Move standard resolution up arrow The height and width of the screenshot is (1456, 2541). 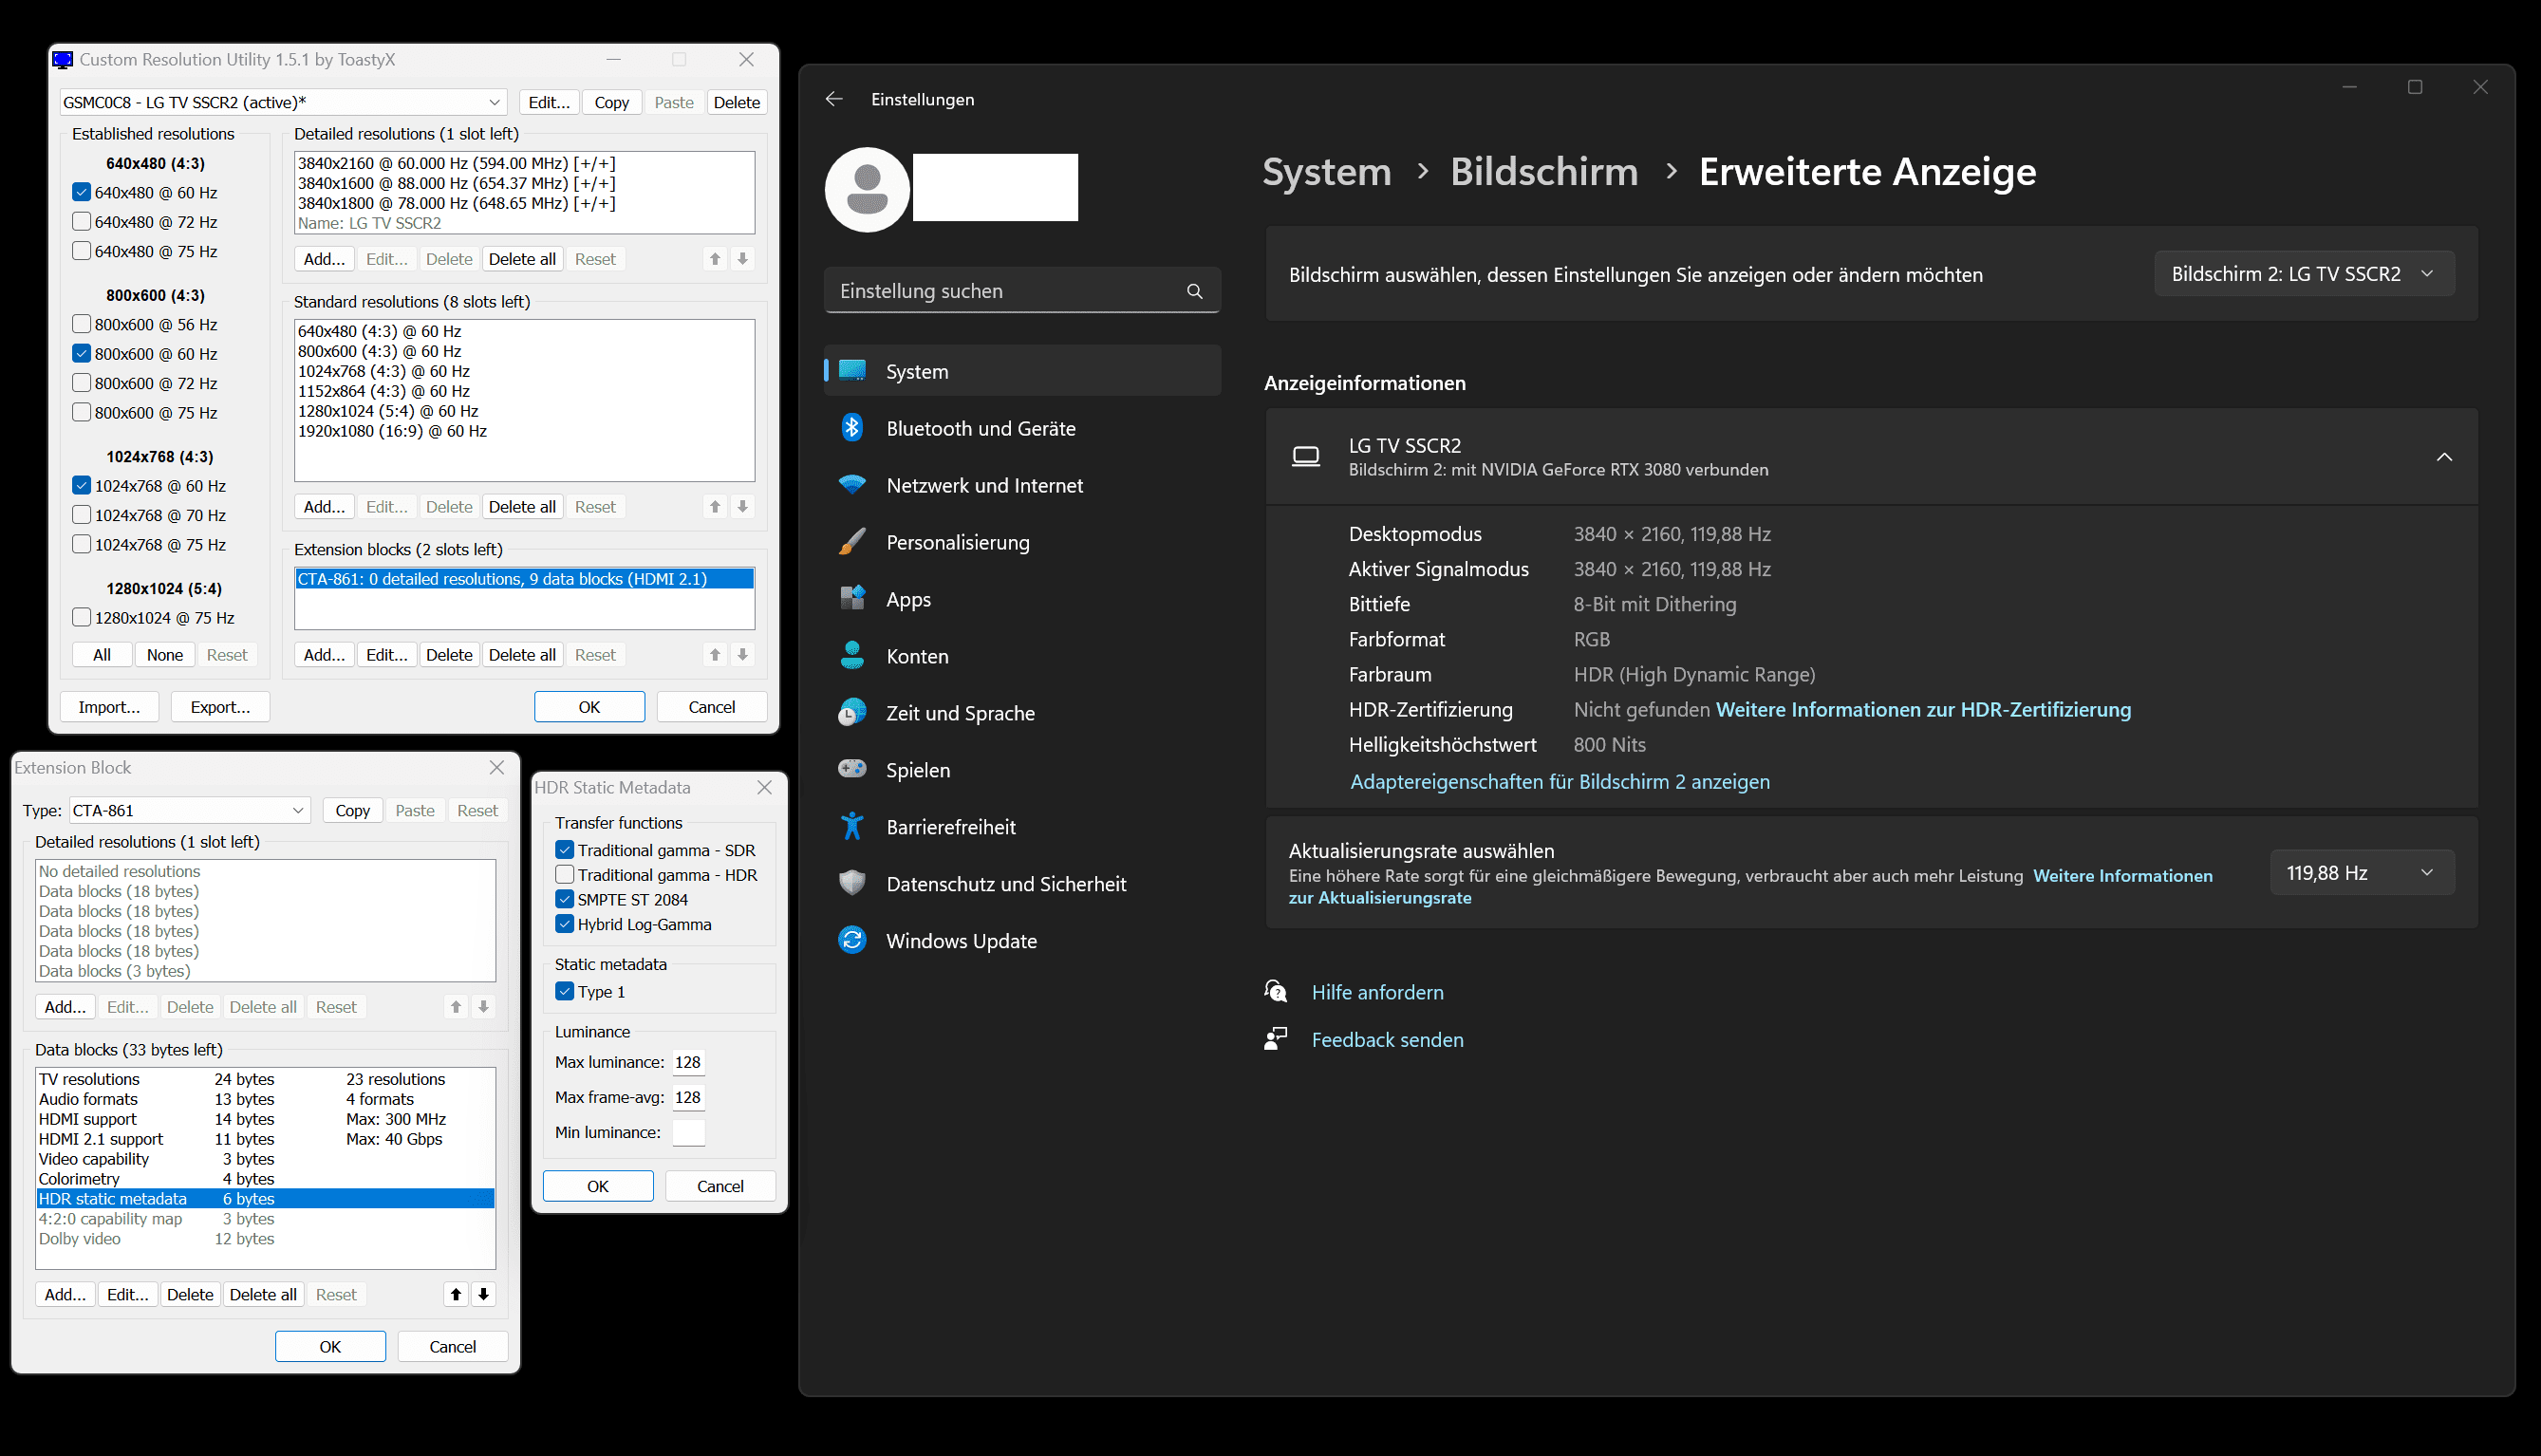715,507
